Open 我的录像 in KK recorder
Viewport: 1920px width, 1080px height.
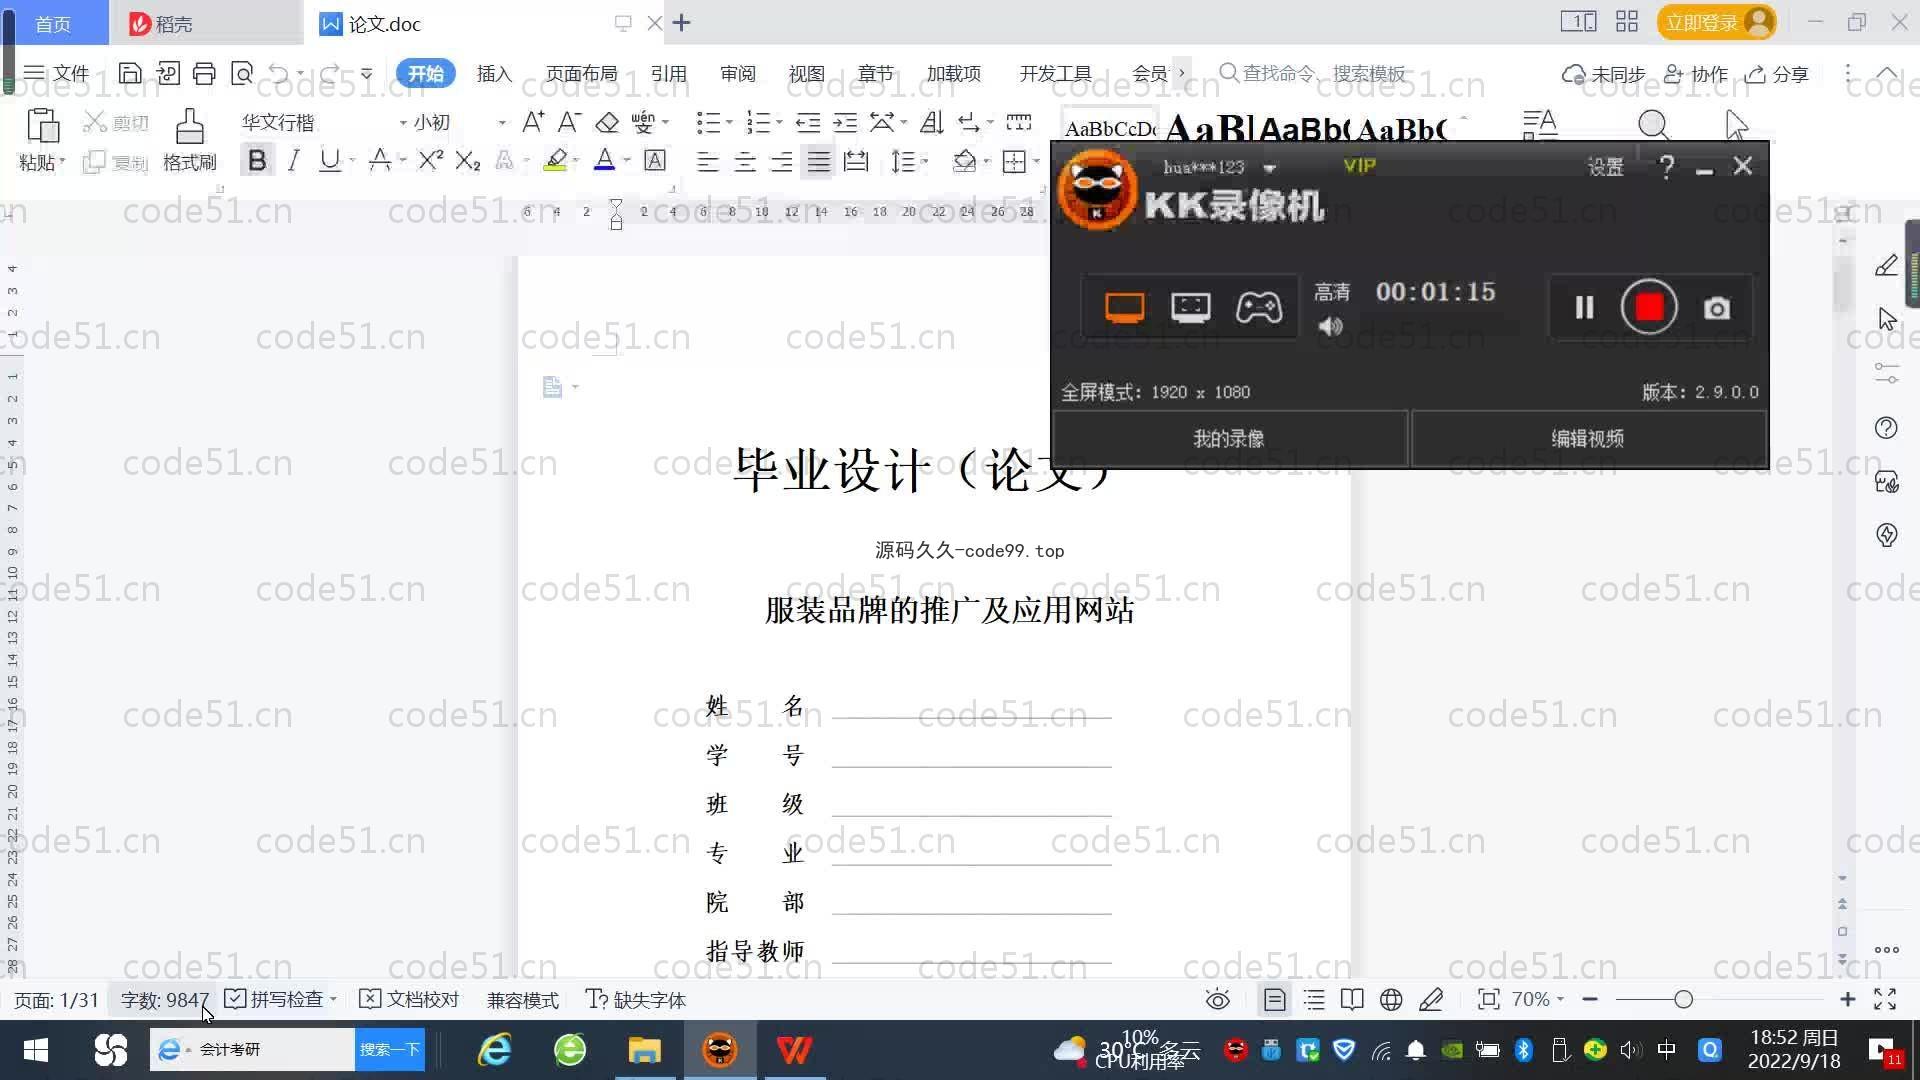click(x=1229, y=438)
